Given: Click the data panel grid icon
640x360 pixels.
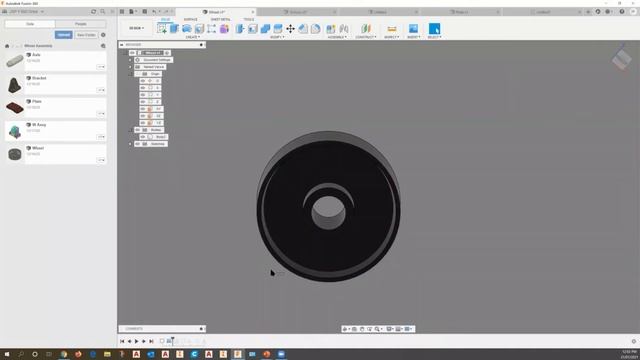Looking at the screenshot, I should point(122,12).
